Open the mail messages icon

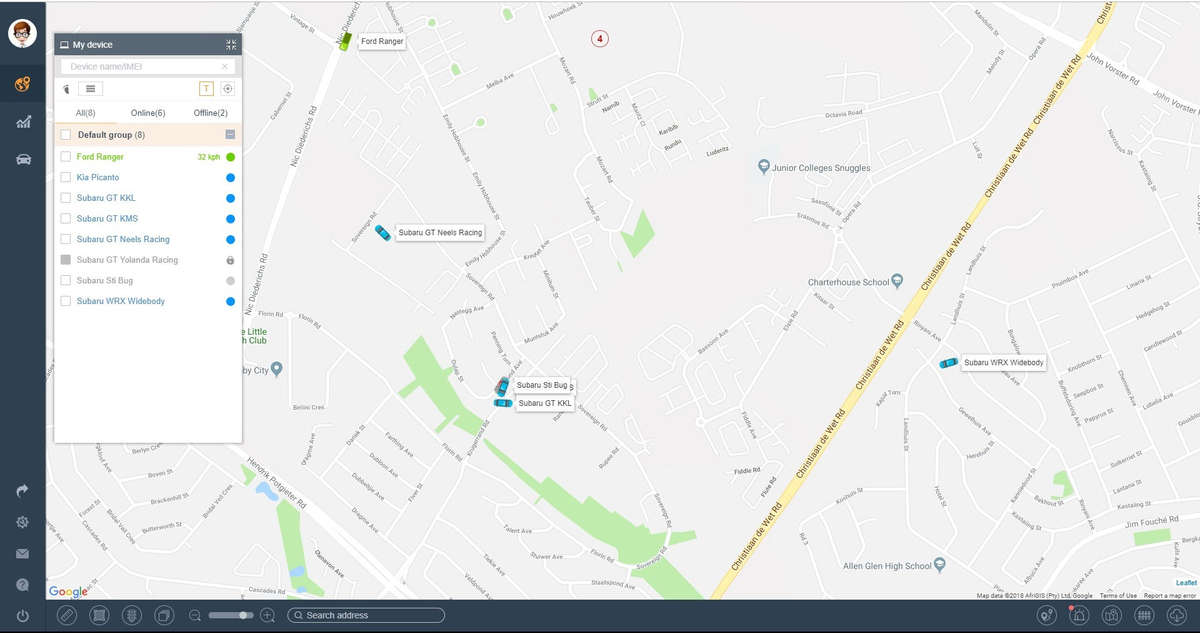(22, 554)
